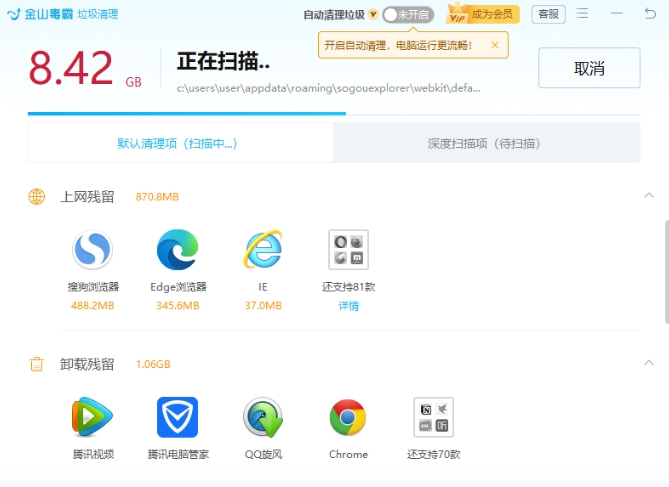Click the vertical scrollbar
This screenshot has width=669, height=487.
[x=667, y=272]
